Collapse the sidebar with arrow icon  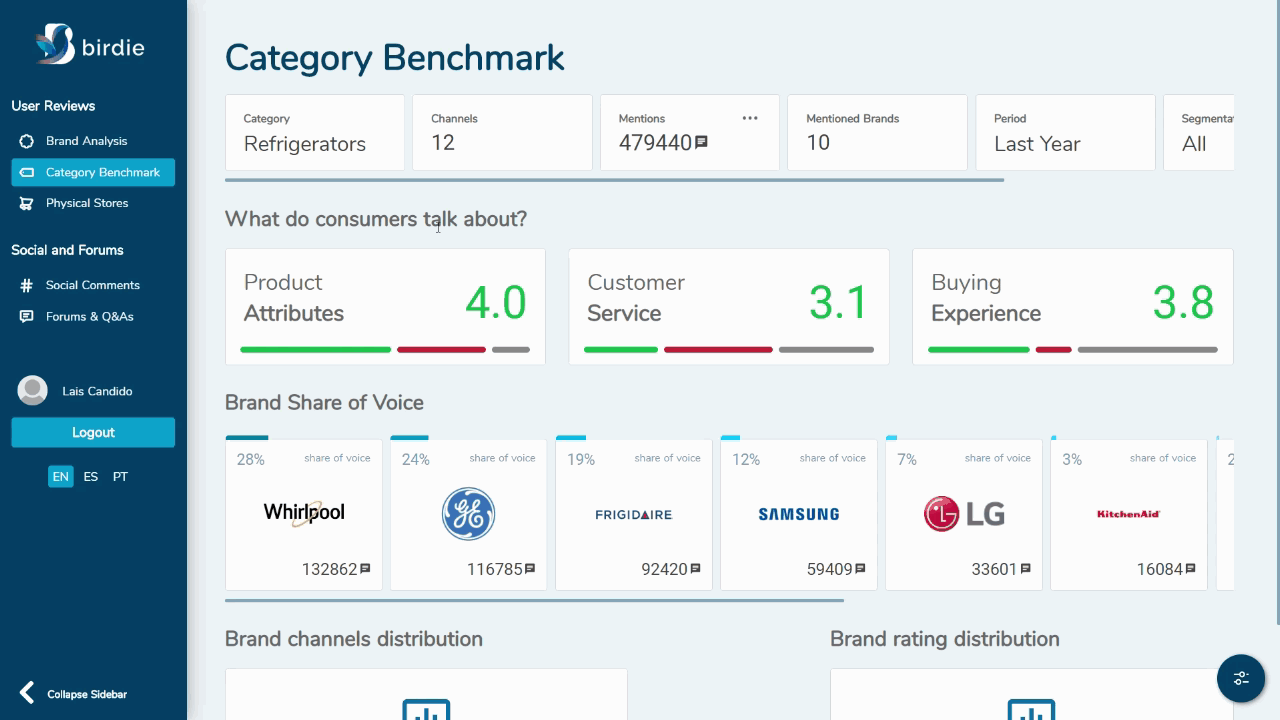27,693
